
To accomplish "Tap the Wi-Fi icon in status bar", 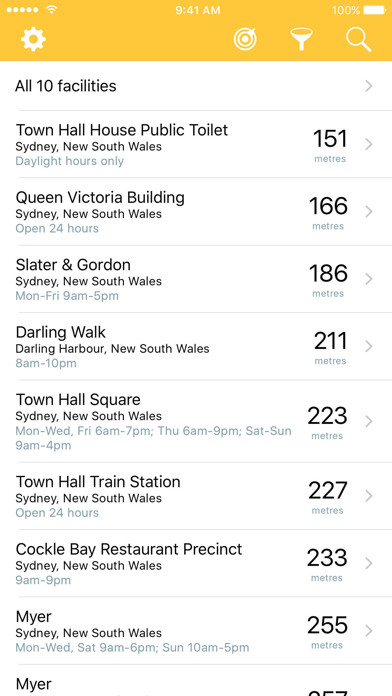I will (52, 10).
